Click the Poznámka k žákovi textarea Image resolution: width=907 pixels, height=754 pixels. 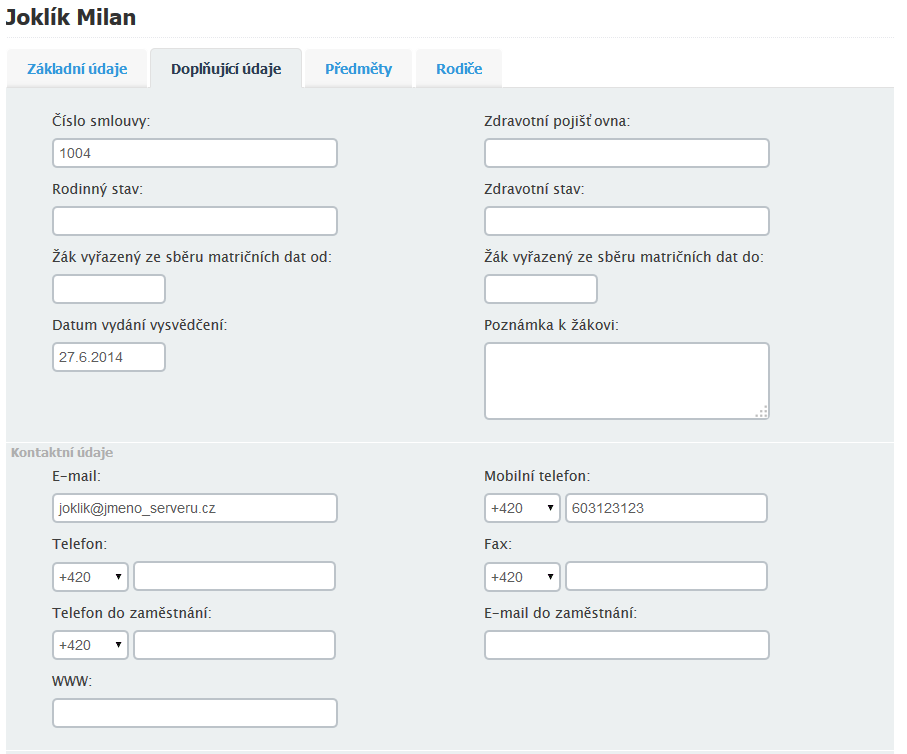(626, 381)
